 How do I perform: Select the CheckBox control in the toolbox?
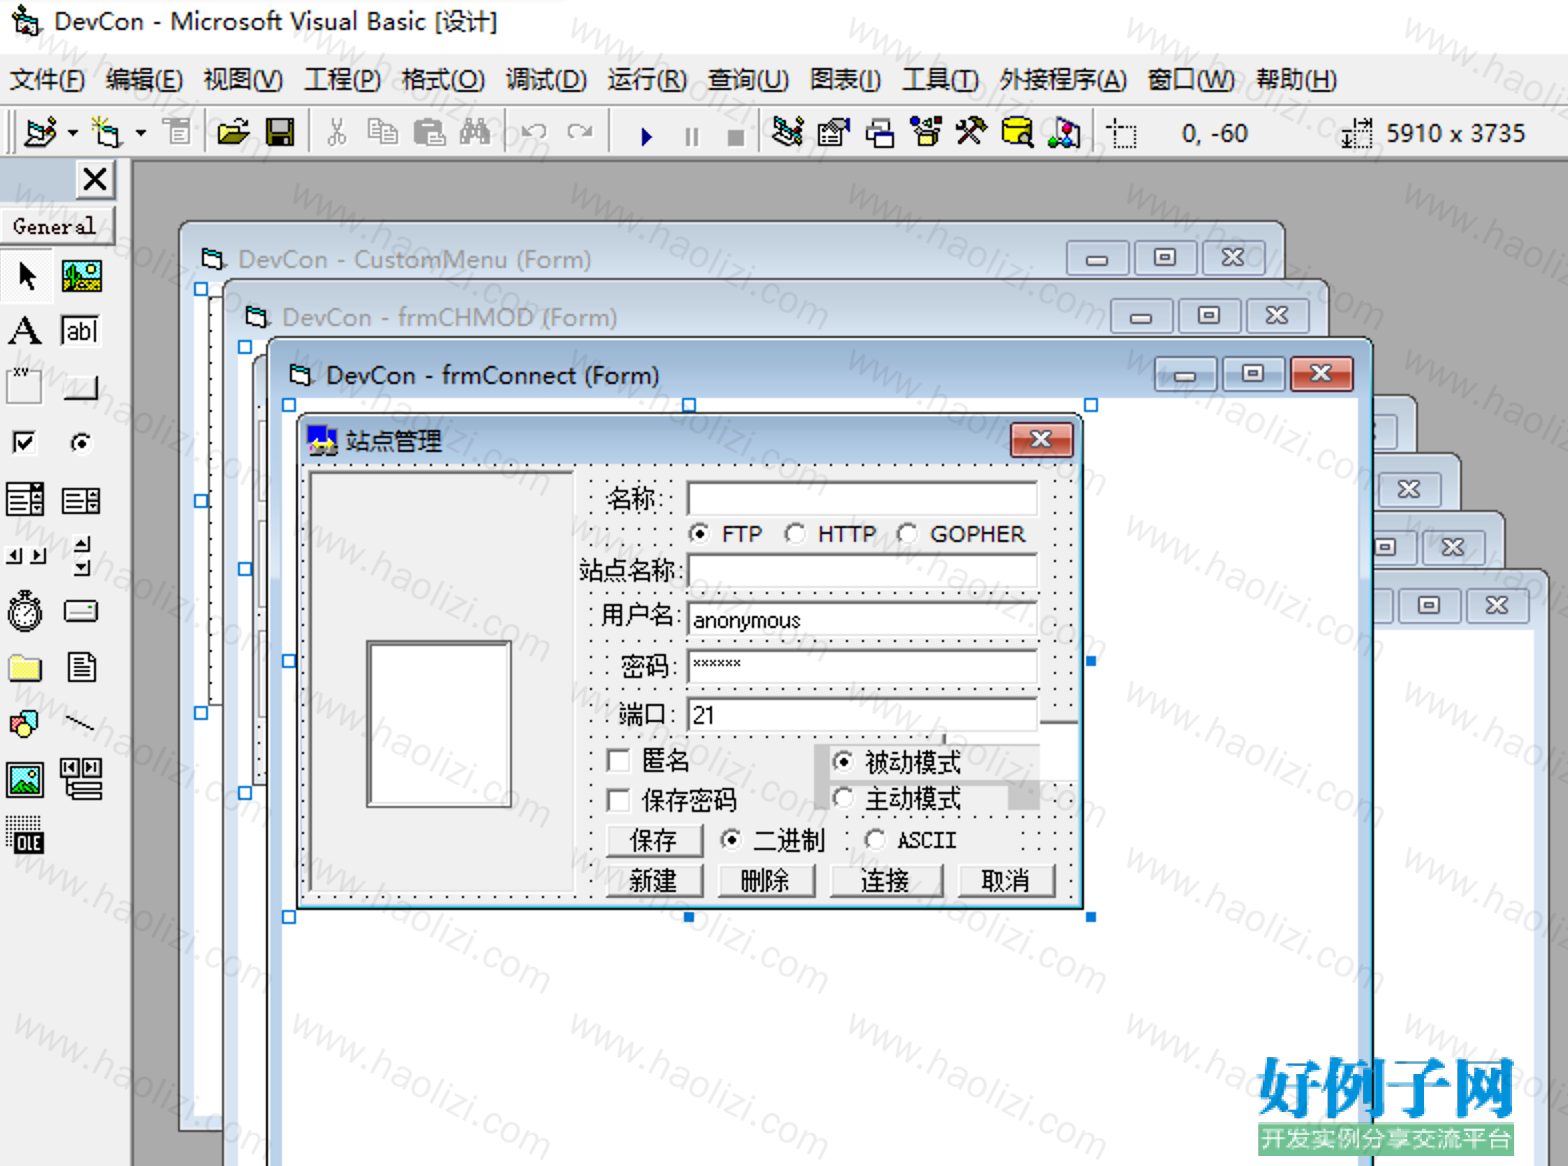24,442
